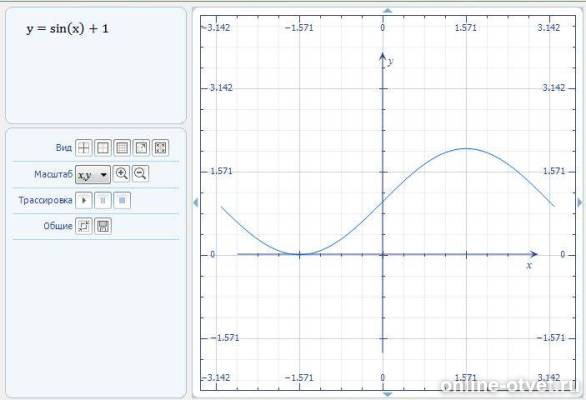Start tracing with the play button

click(x=84, y=200)
